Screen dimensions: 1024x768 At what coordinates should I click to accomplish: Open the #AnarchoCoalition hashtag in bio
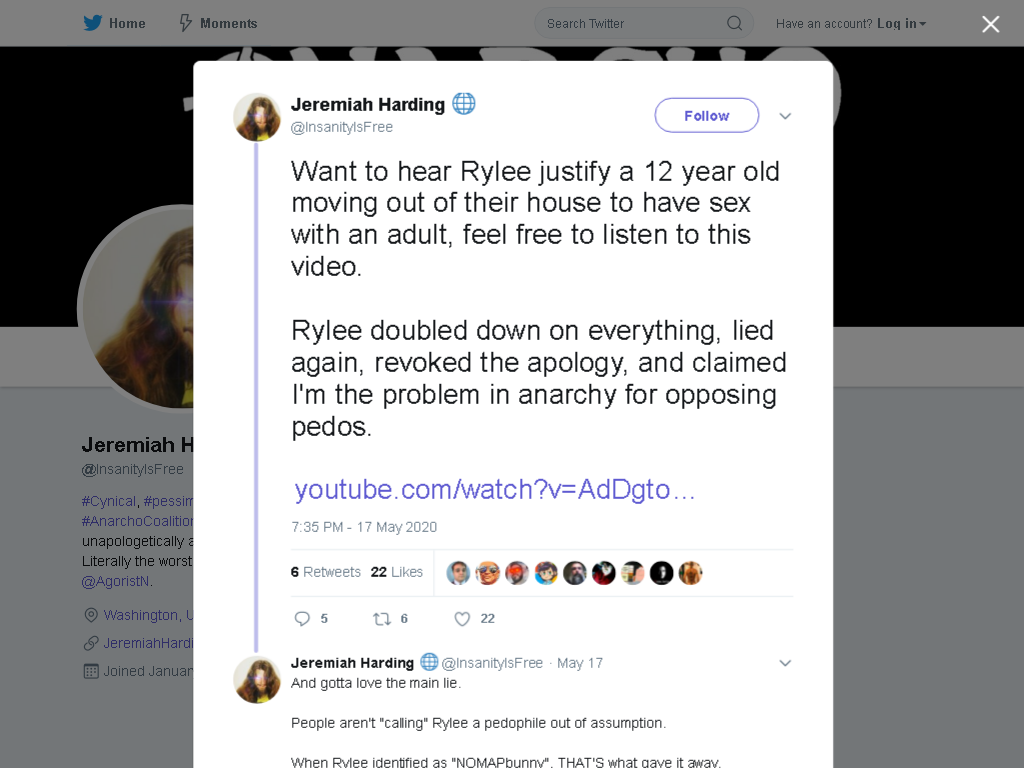(137, 521)
